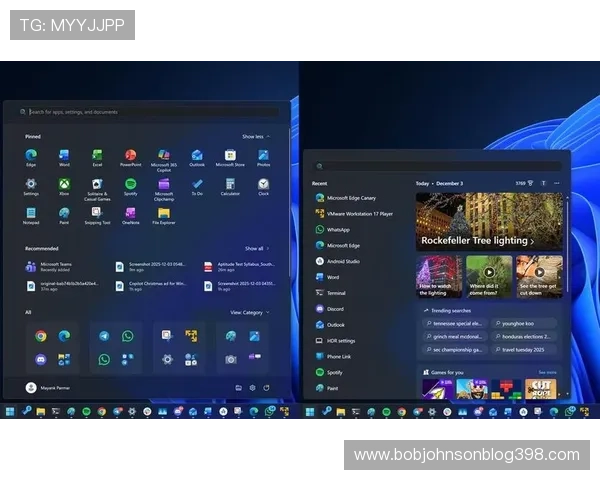Open WhatsApp from the Recent list

click(x=333, y=230)
